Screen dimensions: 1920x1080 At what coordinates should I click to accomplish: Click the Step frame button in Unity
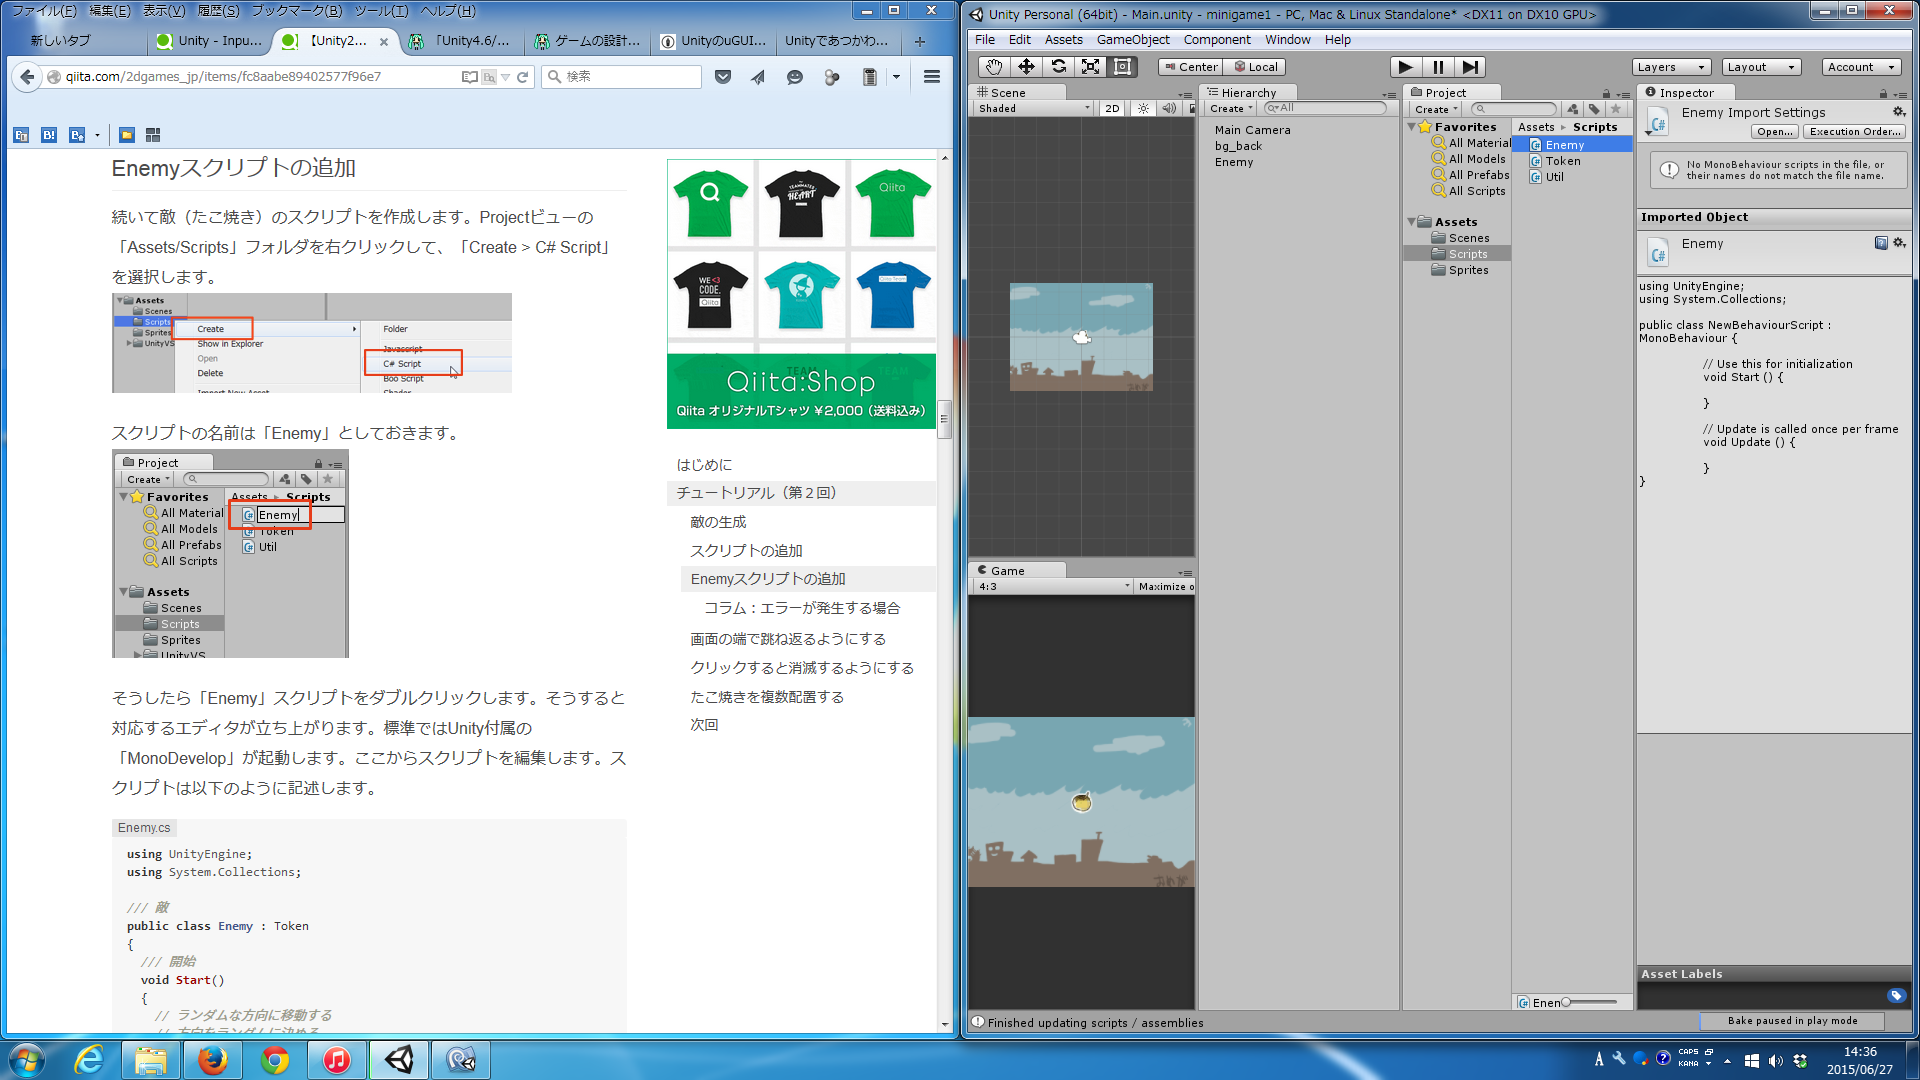pos(1469,67)
